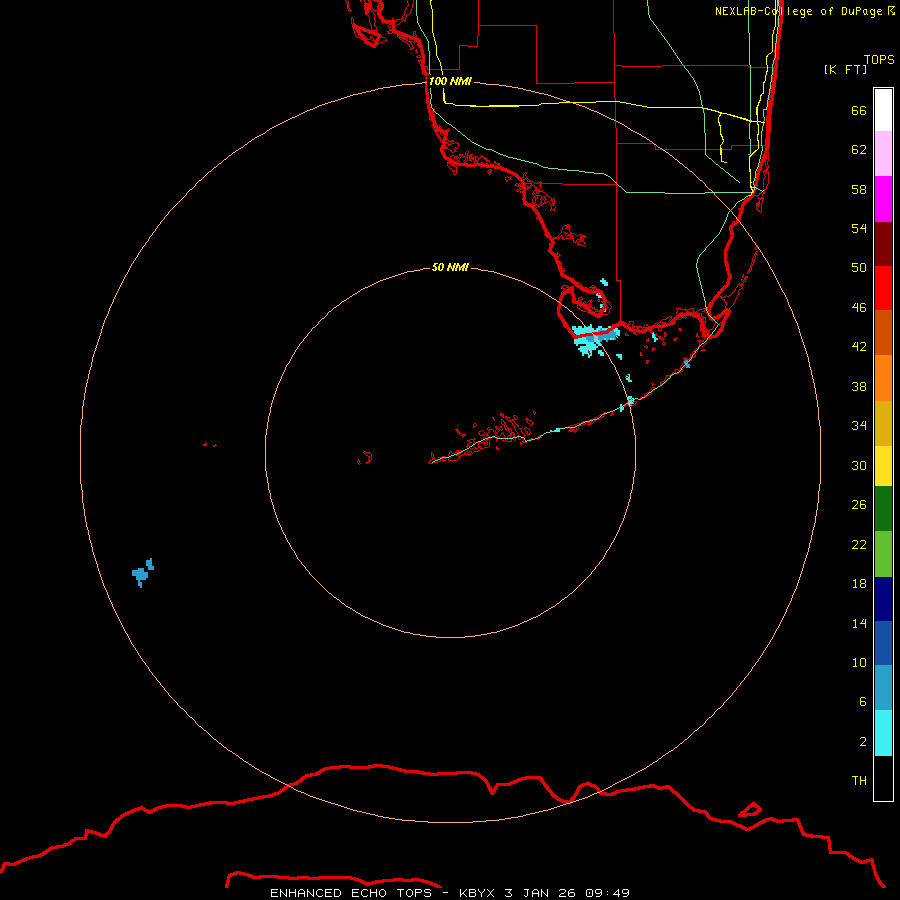The height and width of the screenshot is (900, 900).
Task: Select the bright red legend swatch
Action: coord(883,288)
